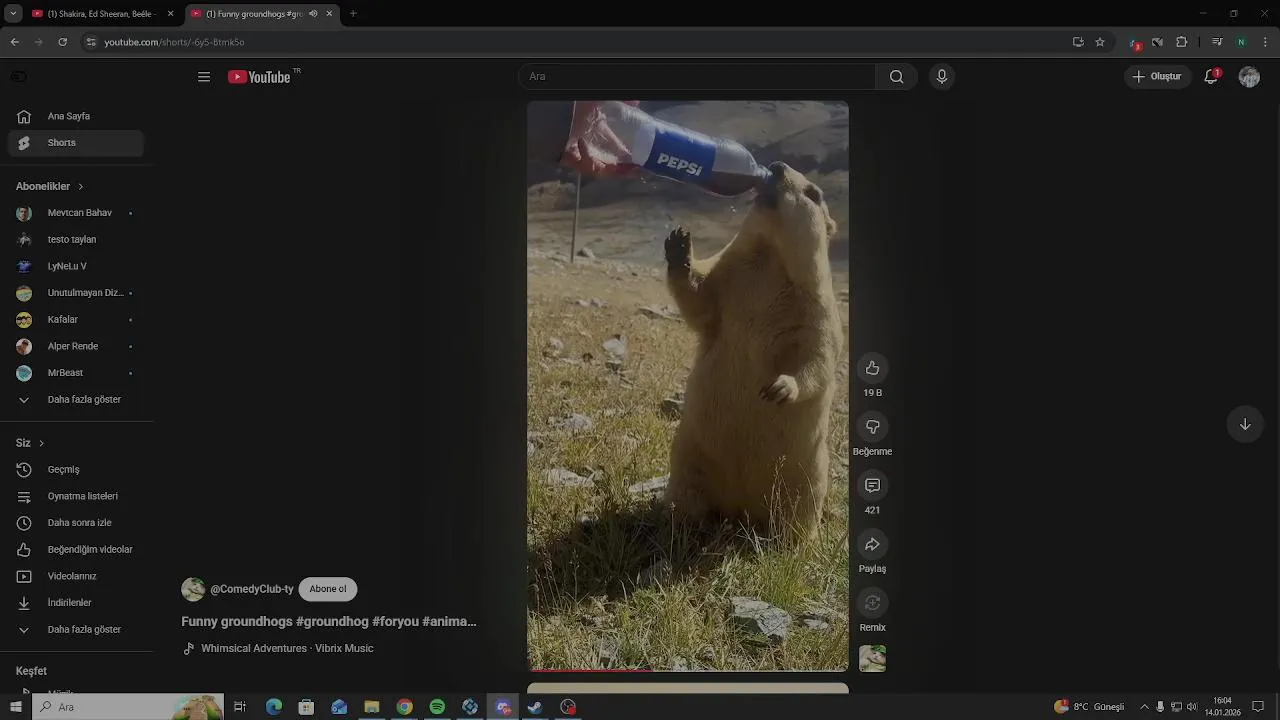Start voice search with the microphone icon

click(x=942, y=77)
